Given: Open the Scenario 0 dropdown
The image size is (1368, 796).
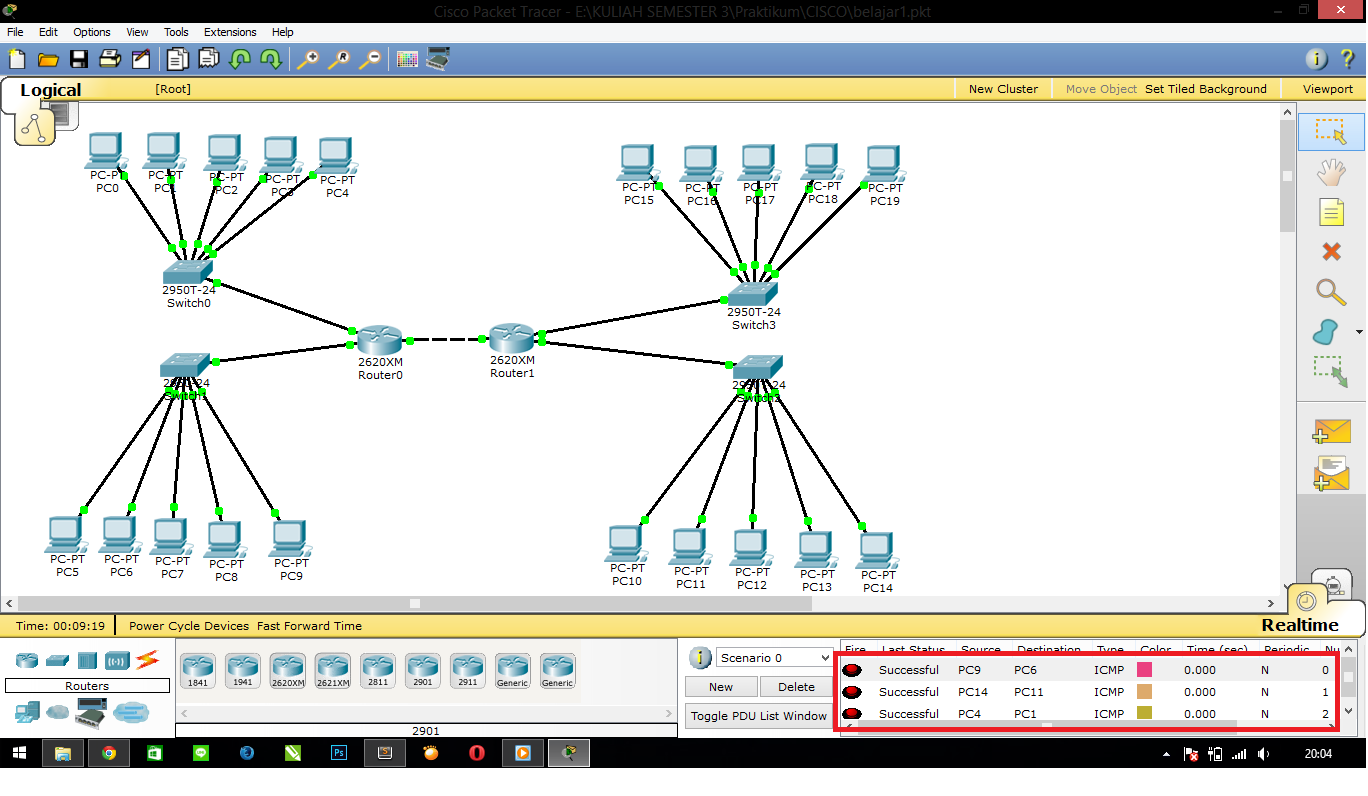Looking at the screenshot, I should coord(773,657).
